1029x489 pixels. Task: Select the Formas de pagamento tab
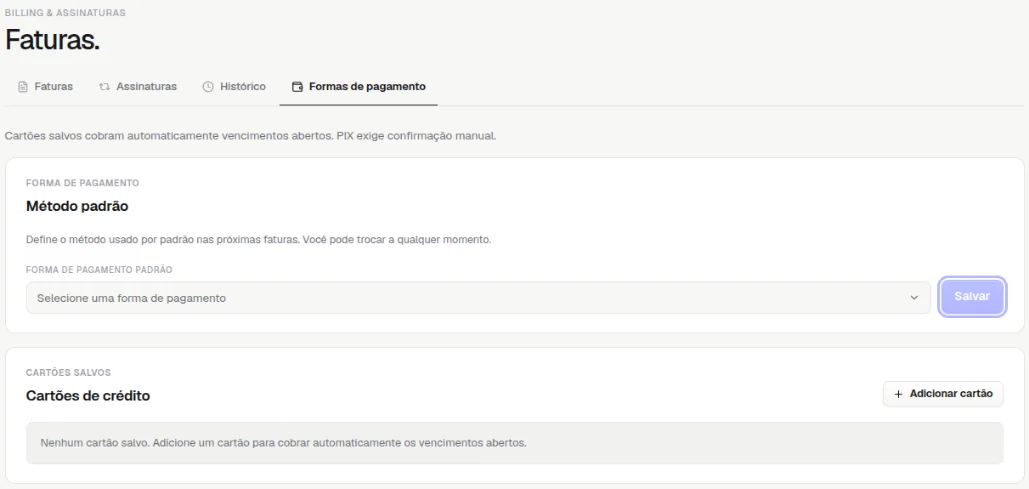tap(359, 87)
